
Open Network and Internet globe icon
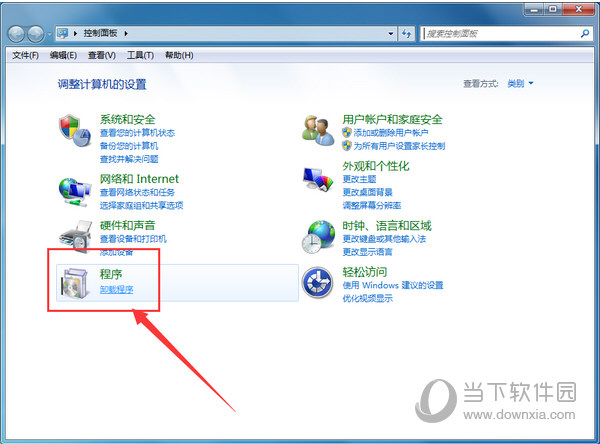[75, 192]
